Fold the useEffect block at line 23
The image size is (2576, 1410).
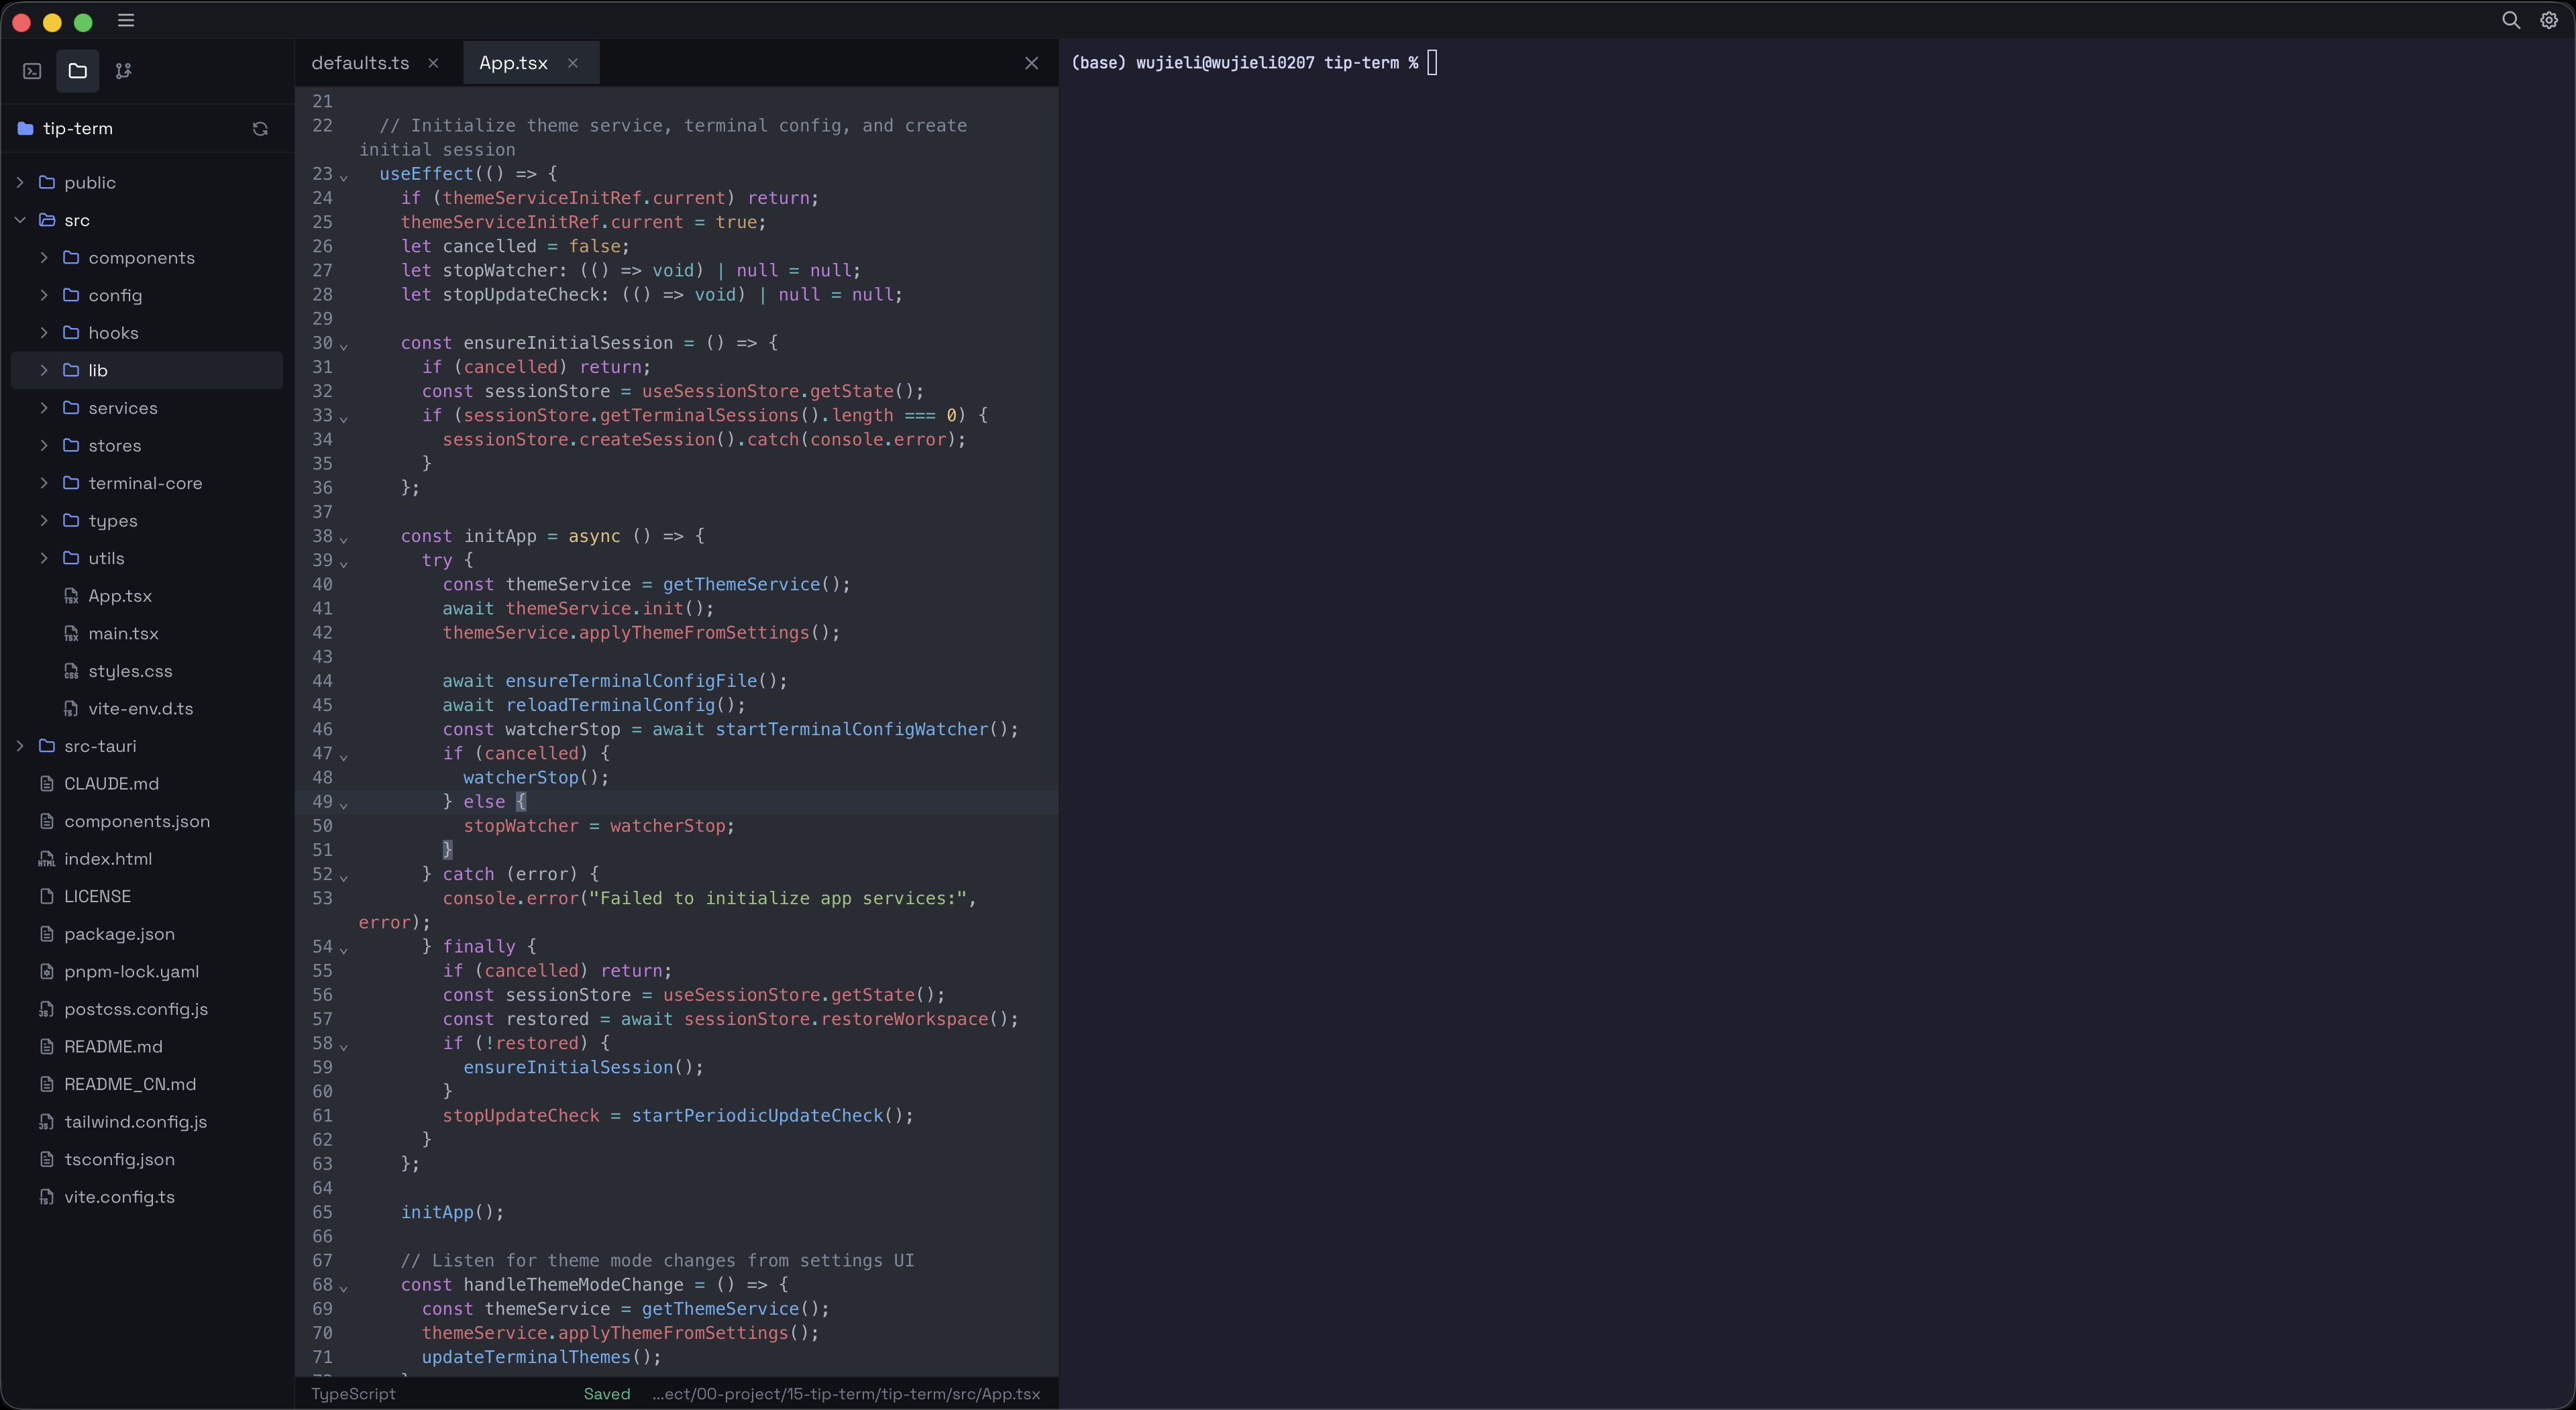[344, 177]
